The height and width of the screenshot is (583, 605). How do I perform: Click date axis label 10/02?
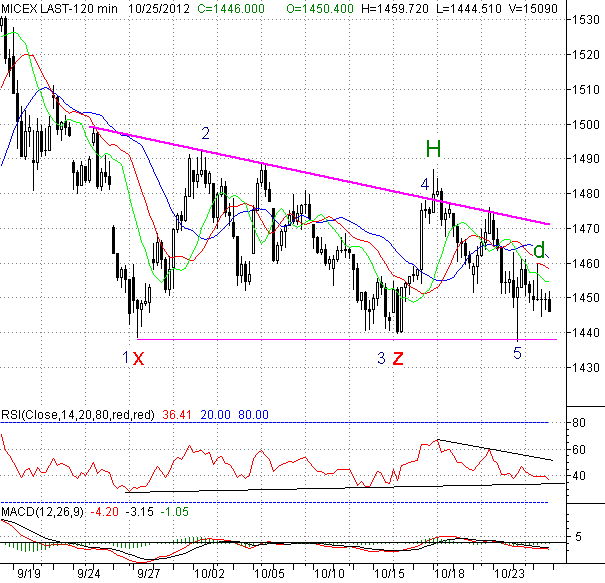(x=209, y=573)
